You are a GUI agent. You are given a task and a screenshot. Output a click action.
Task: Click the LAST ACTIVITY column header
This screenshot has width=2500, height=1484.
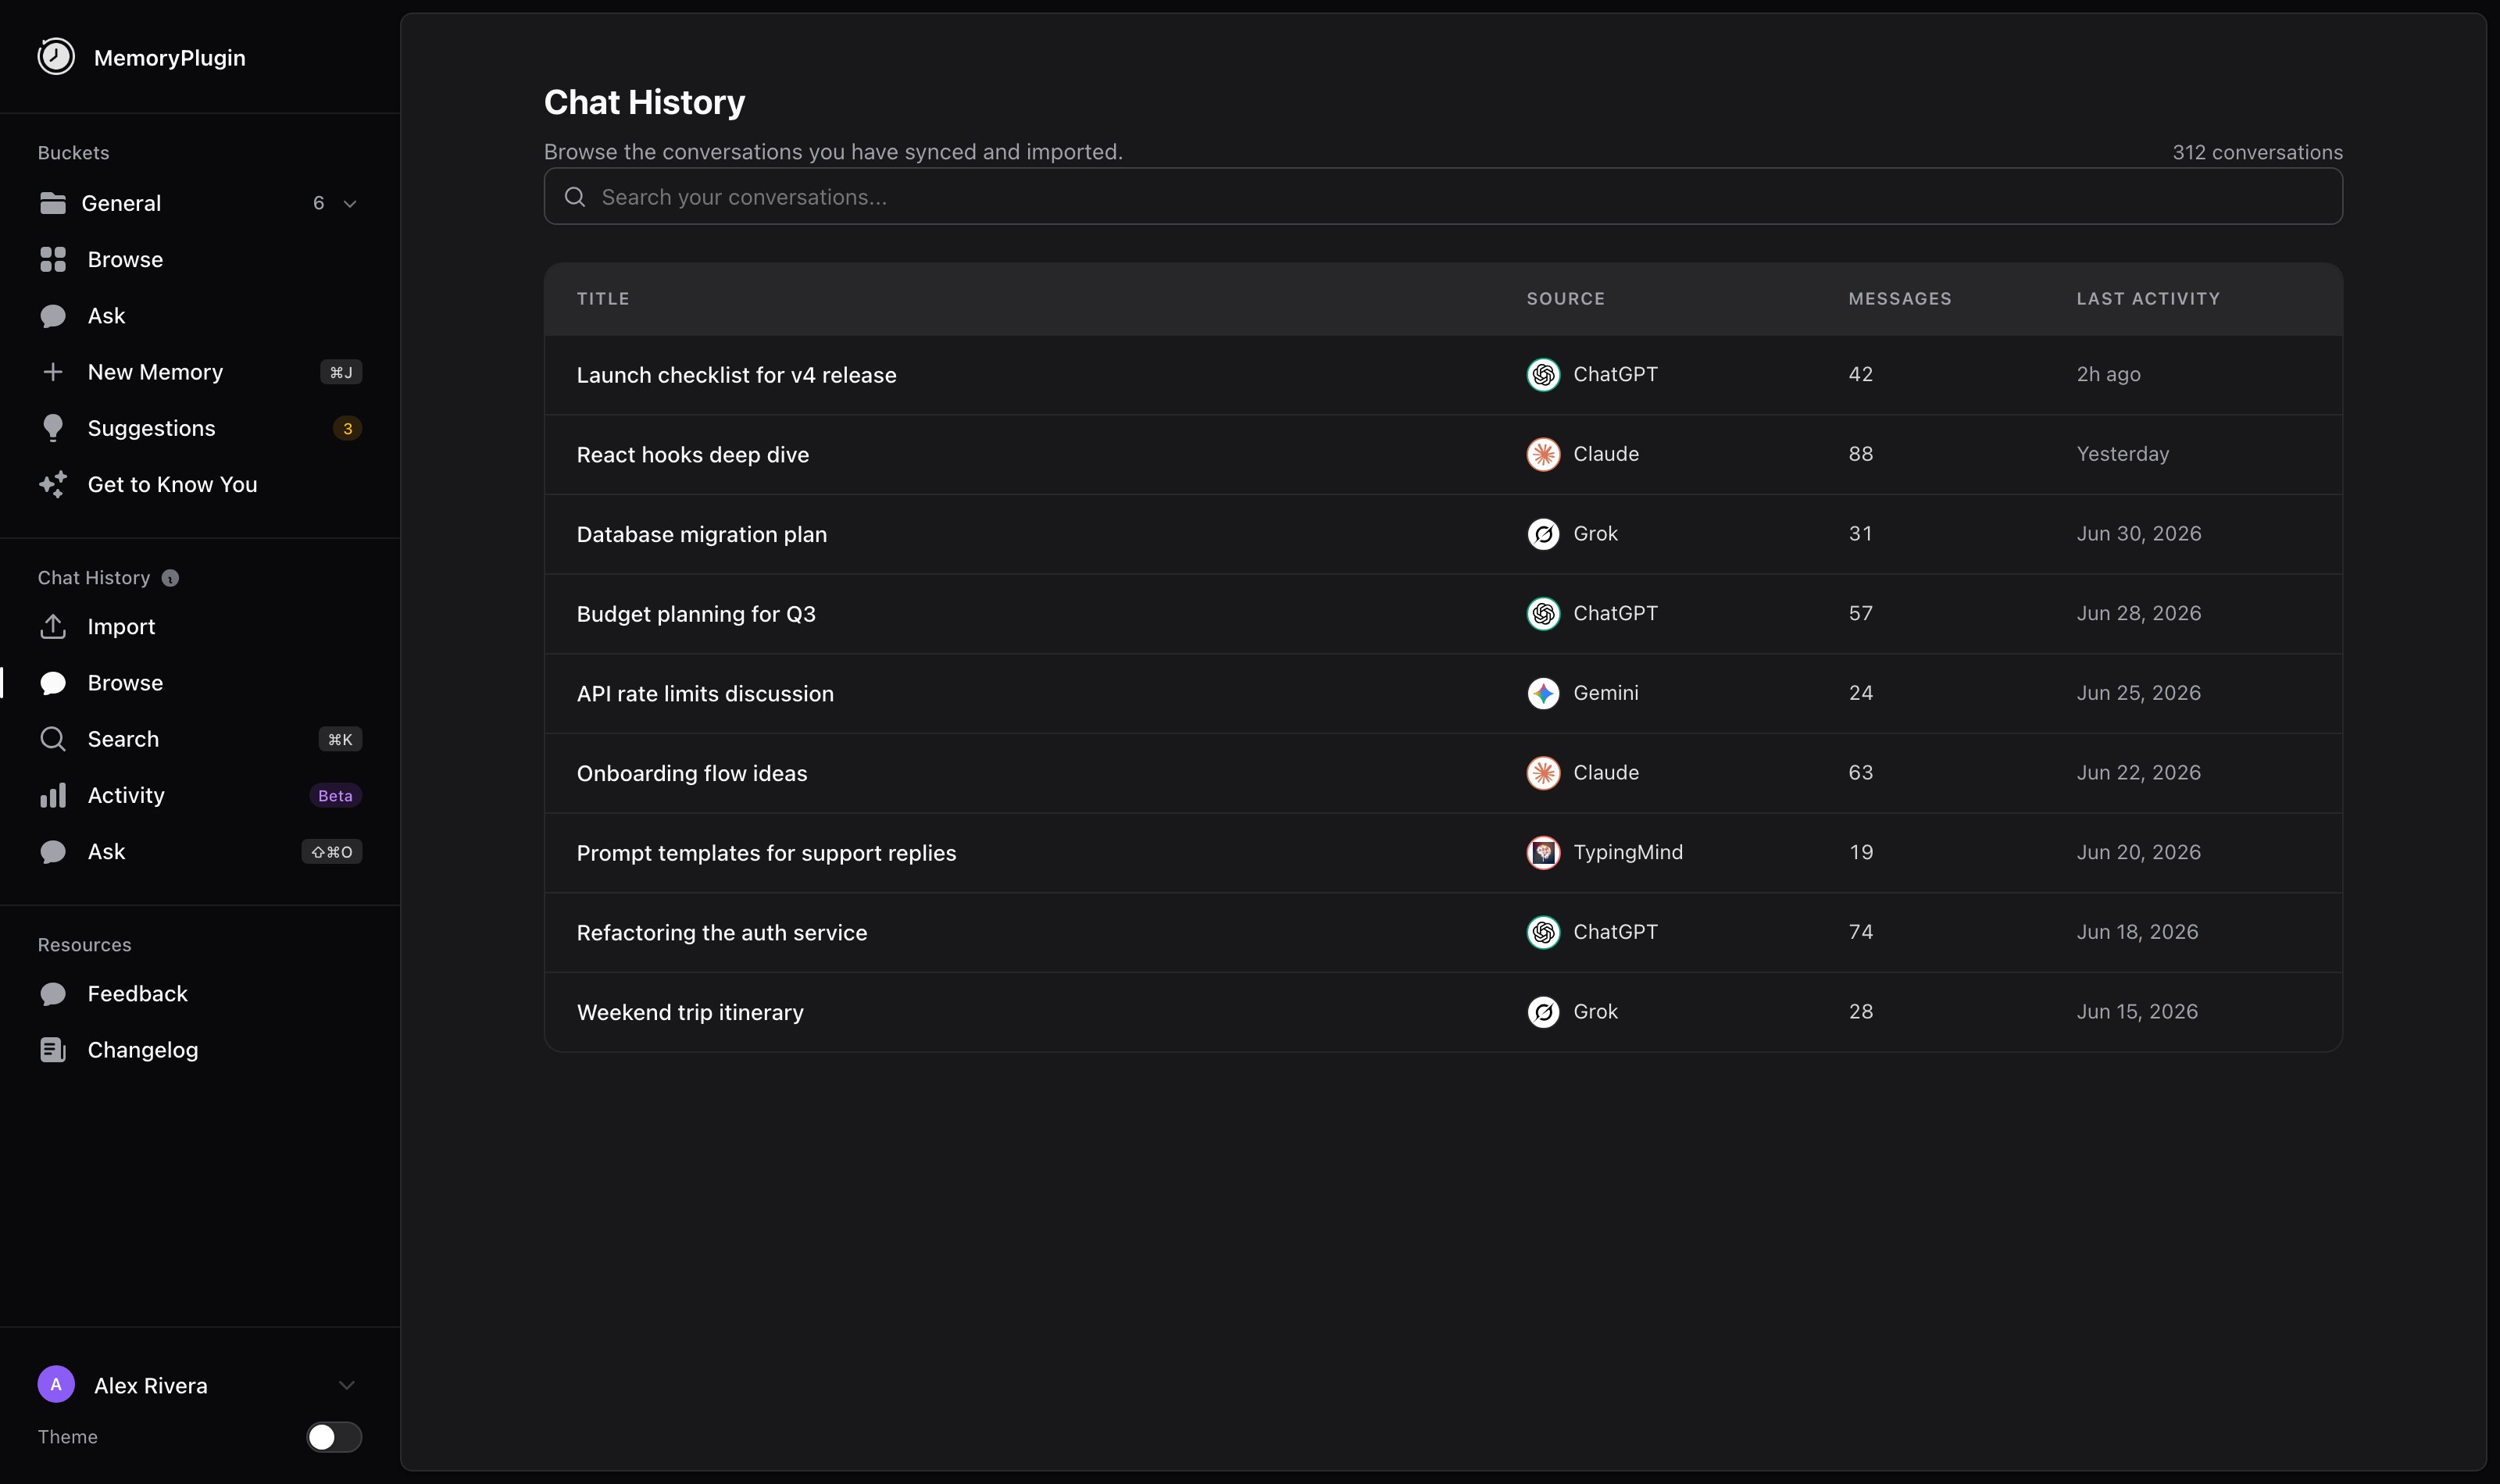tap(2148, 299)
